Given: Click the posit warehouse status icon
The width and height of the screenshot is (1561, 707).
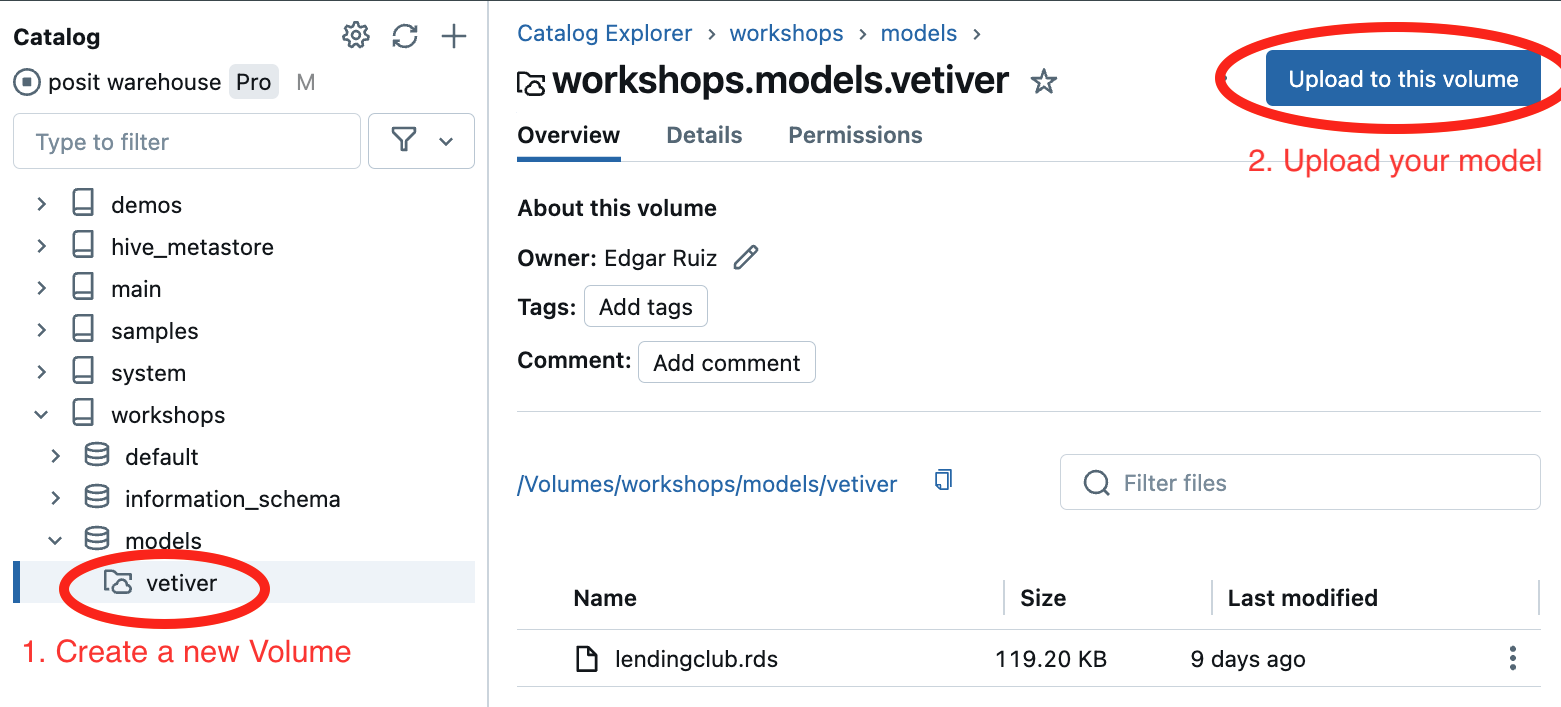Looking at the screenshot, I should pyautogui.click(x=27, y=82).
